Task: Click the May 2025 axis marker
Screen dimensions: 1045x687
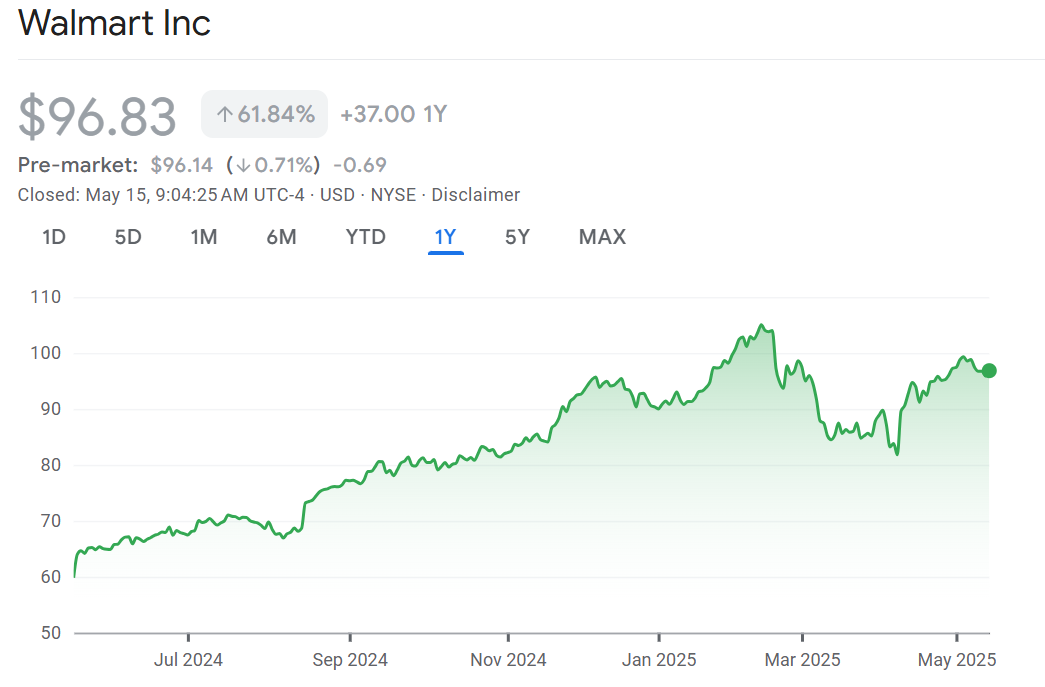Action: pyautogui.click(x=957, y=660)
